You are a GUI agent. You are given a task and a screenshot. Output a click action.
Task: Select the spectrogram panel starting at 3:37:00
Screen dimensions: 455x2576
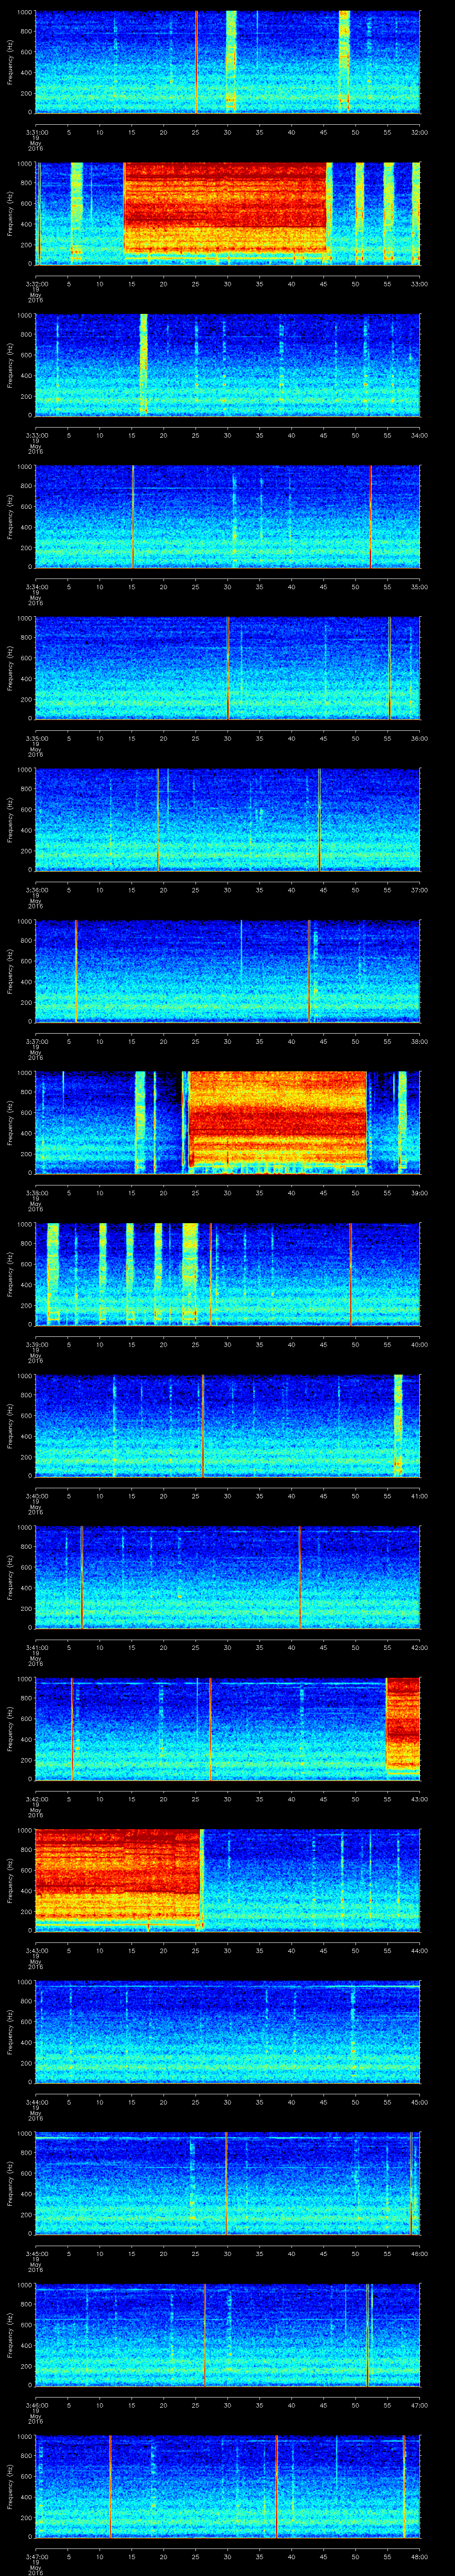point(228,972)
